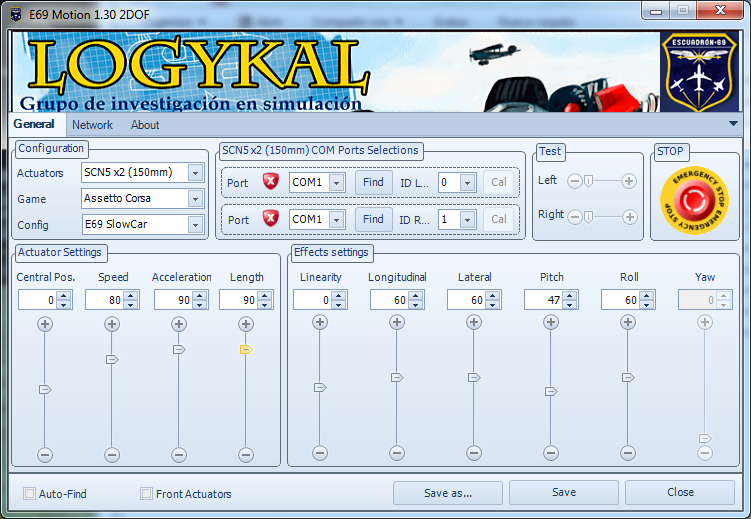Click the Length slider yellow handle

pos(246,350)
